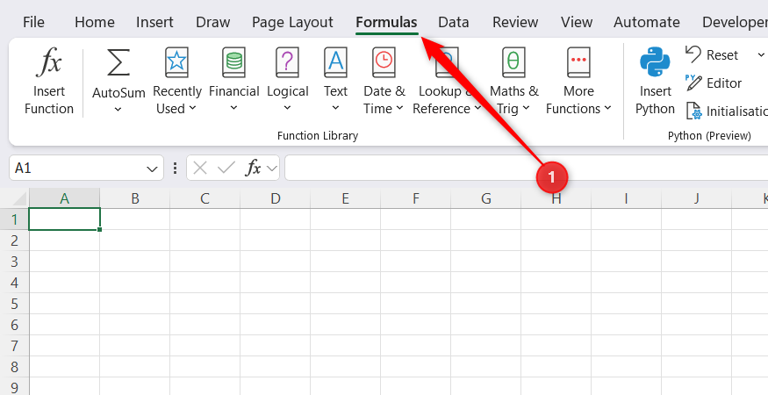Viewport: 768px width, 395px height.
Task: Click the Insert Function fx icon
Action: coord(49,62)
